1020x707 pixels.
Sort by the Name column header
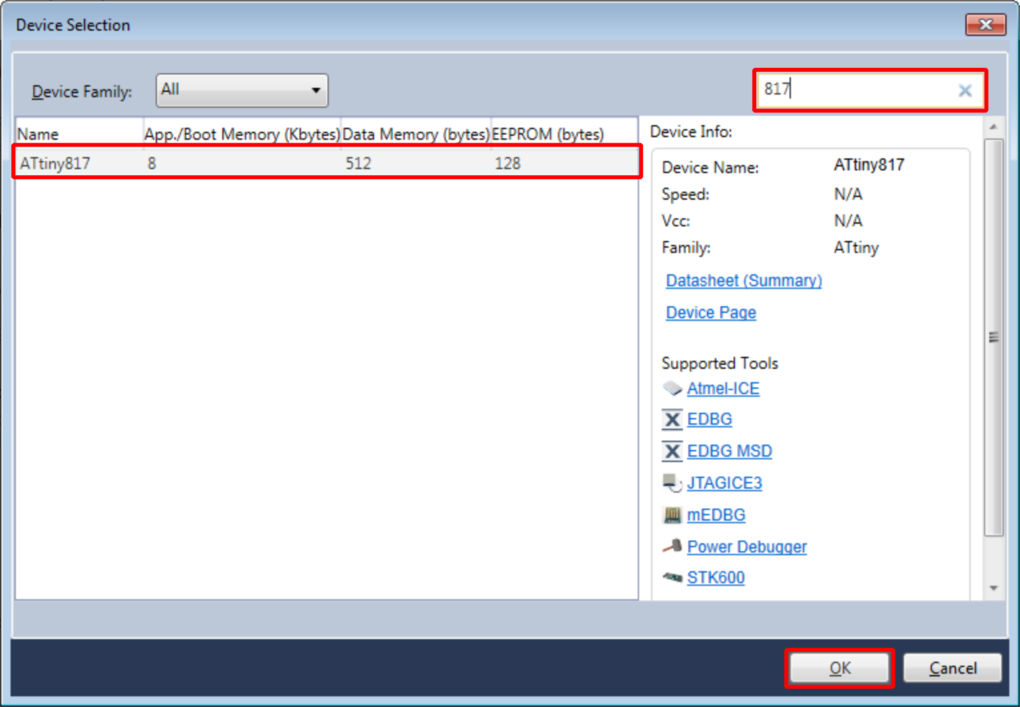pos(78,134)
